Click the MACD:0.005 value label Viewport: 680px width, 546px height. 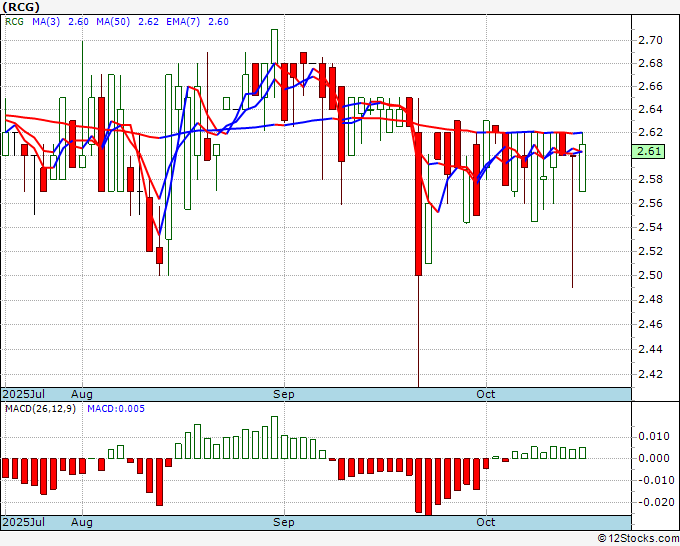coord(116,409)
